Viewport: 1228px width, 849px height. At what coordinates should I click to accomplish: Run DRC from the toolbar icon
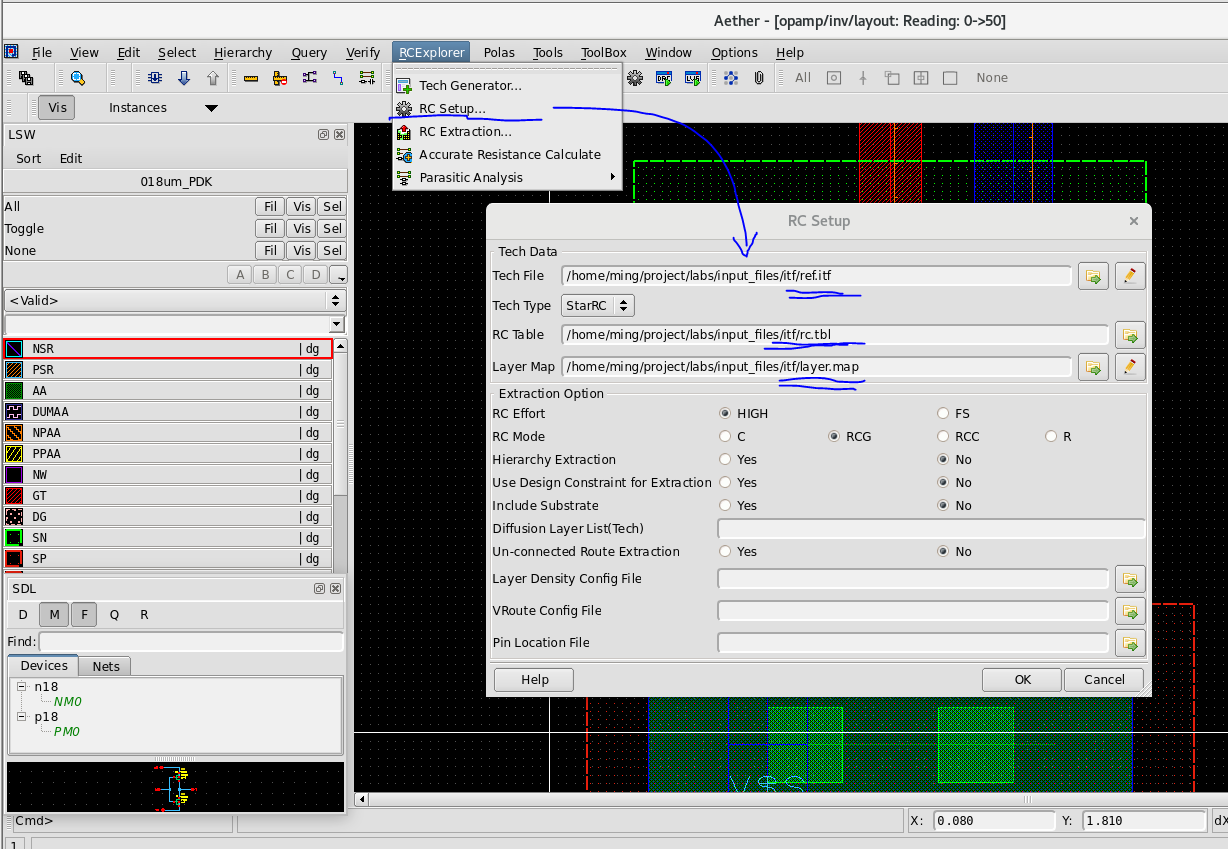click(665, 78)
